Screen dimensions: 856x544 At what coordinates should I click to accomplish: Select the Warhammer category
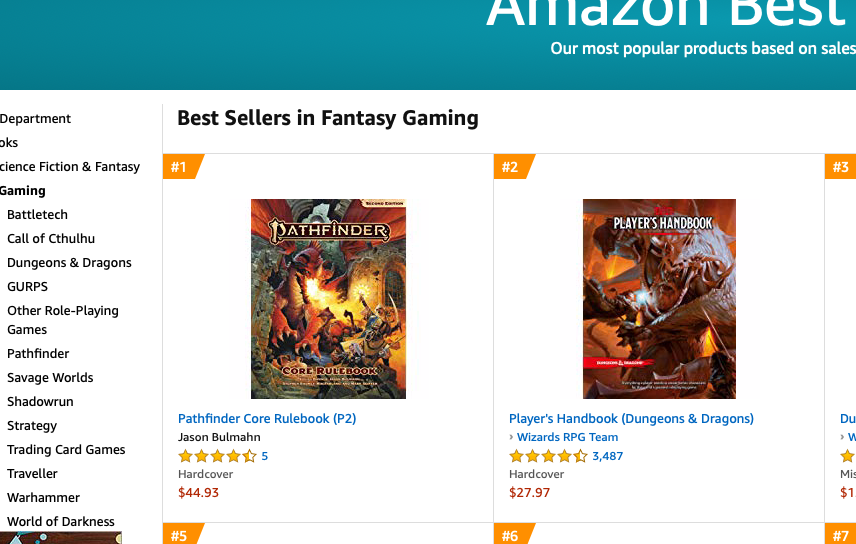pyautogui.click(x=43, y=497)
